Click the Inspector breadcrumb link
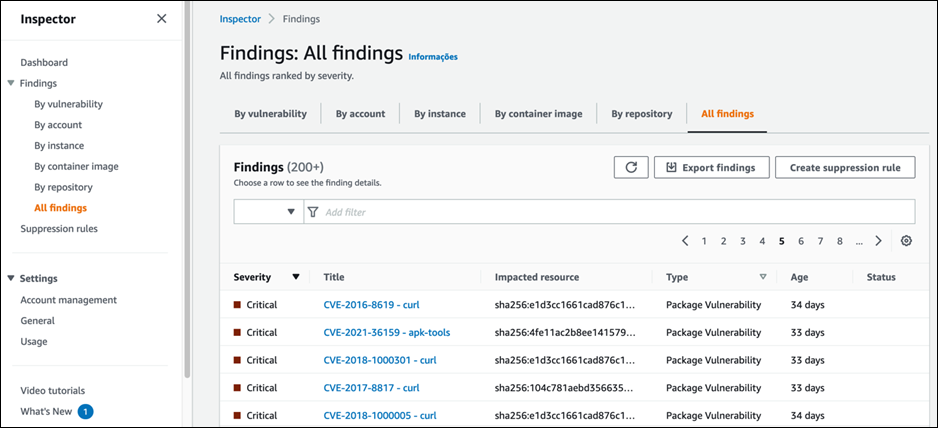Viewport: 938px width, 428px height. coord(240,19)
